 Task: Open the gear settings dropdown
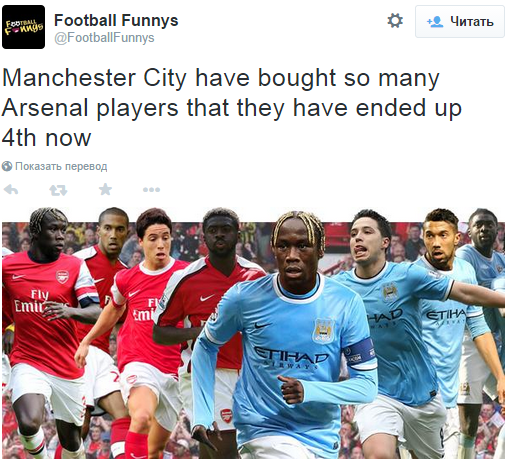tap(395, 21)
